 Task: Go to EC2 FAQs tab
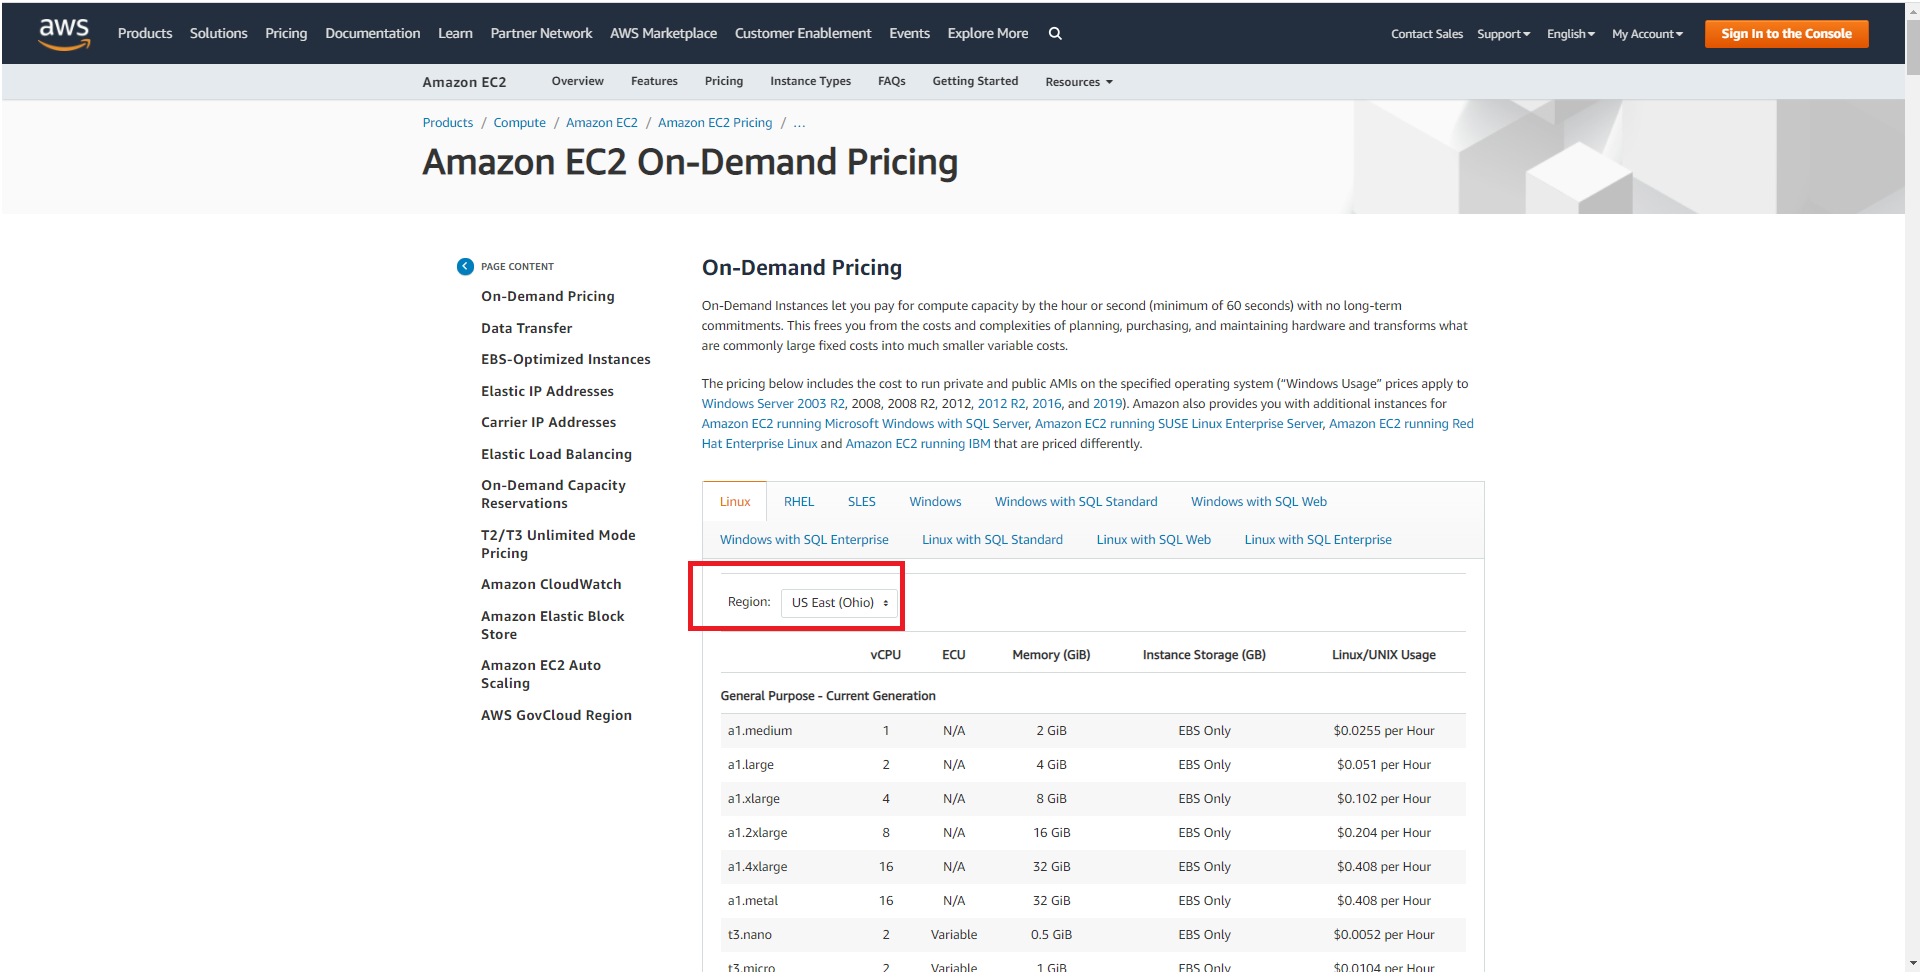891,81
